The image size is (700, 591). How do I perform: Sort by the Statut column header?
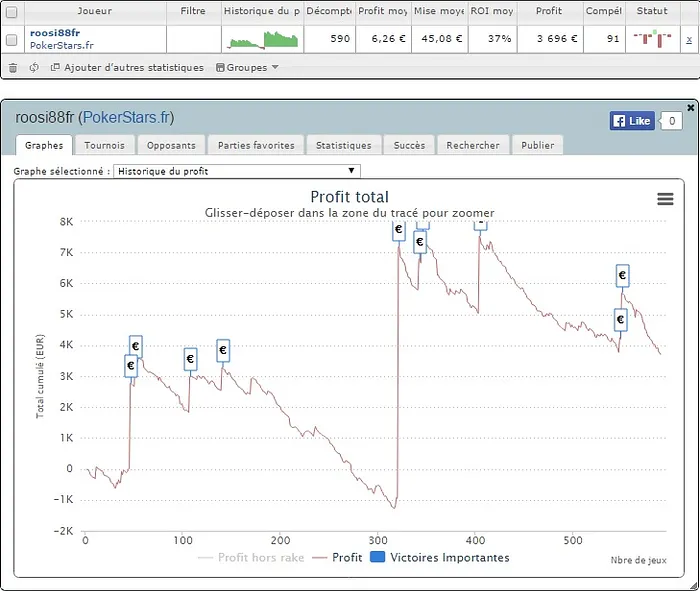coord(652,11)
